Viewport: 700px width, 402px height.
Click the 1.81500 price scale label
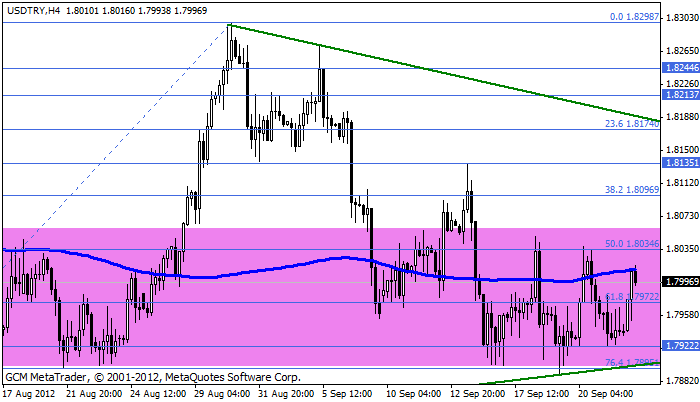click(682, 150)
